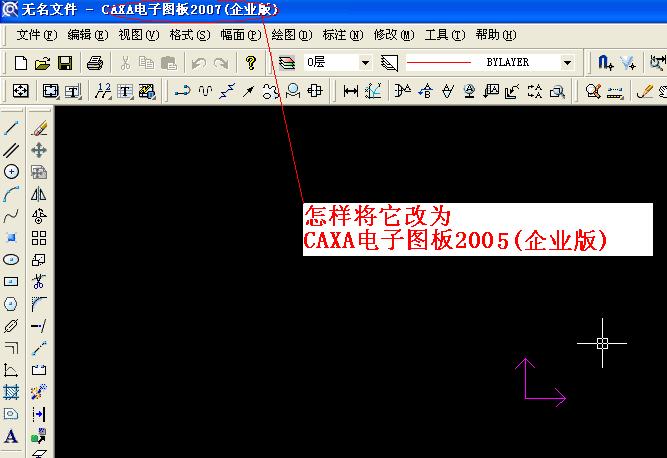Click the printer icon
Image resolution: width=667 pixels, height=458 pixels.
[94, 63]
